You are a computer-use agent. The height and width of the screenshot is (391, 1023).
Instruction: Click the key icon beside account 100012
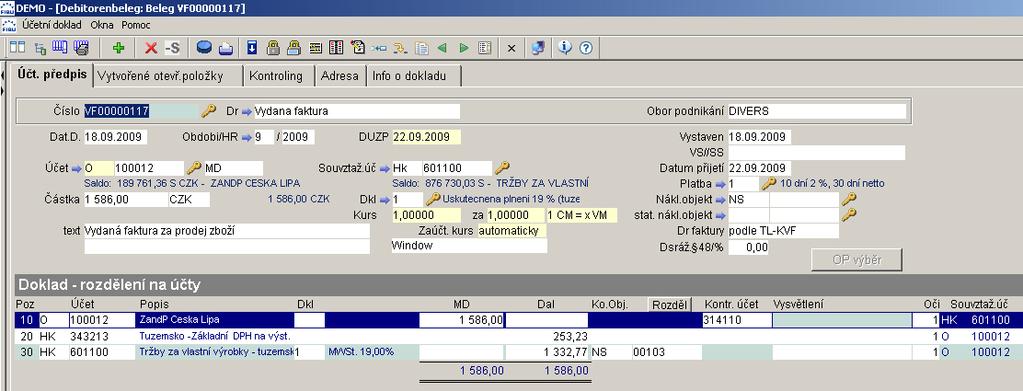tap(194, 168)
